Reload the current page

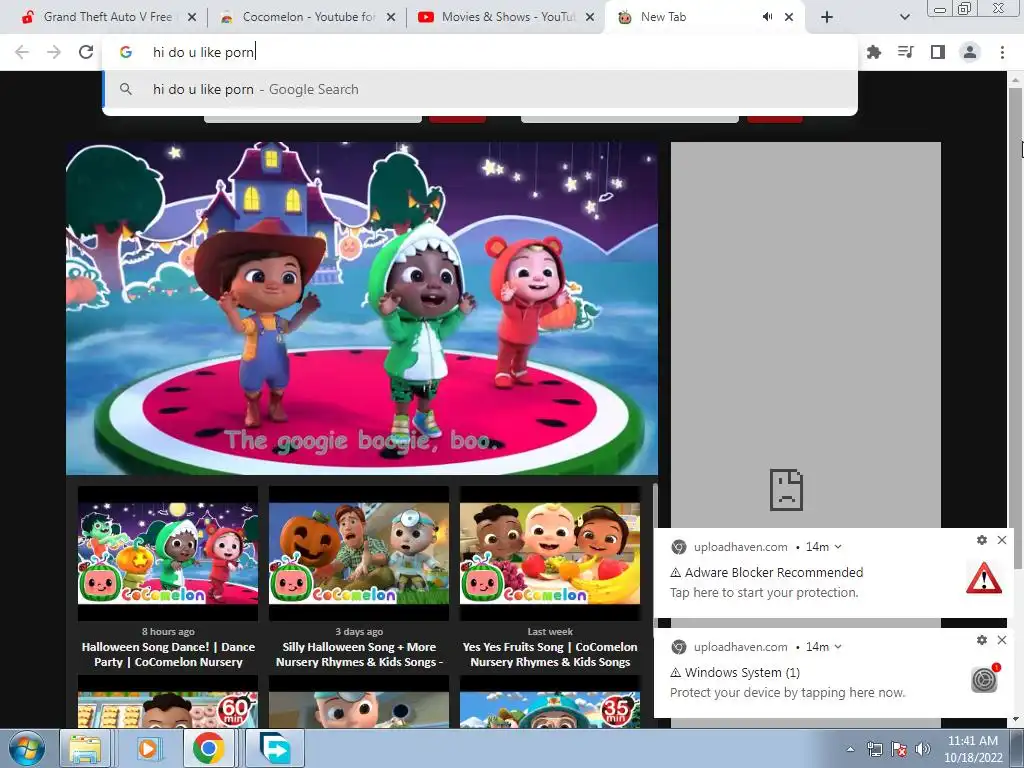point(86,52)
